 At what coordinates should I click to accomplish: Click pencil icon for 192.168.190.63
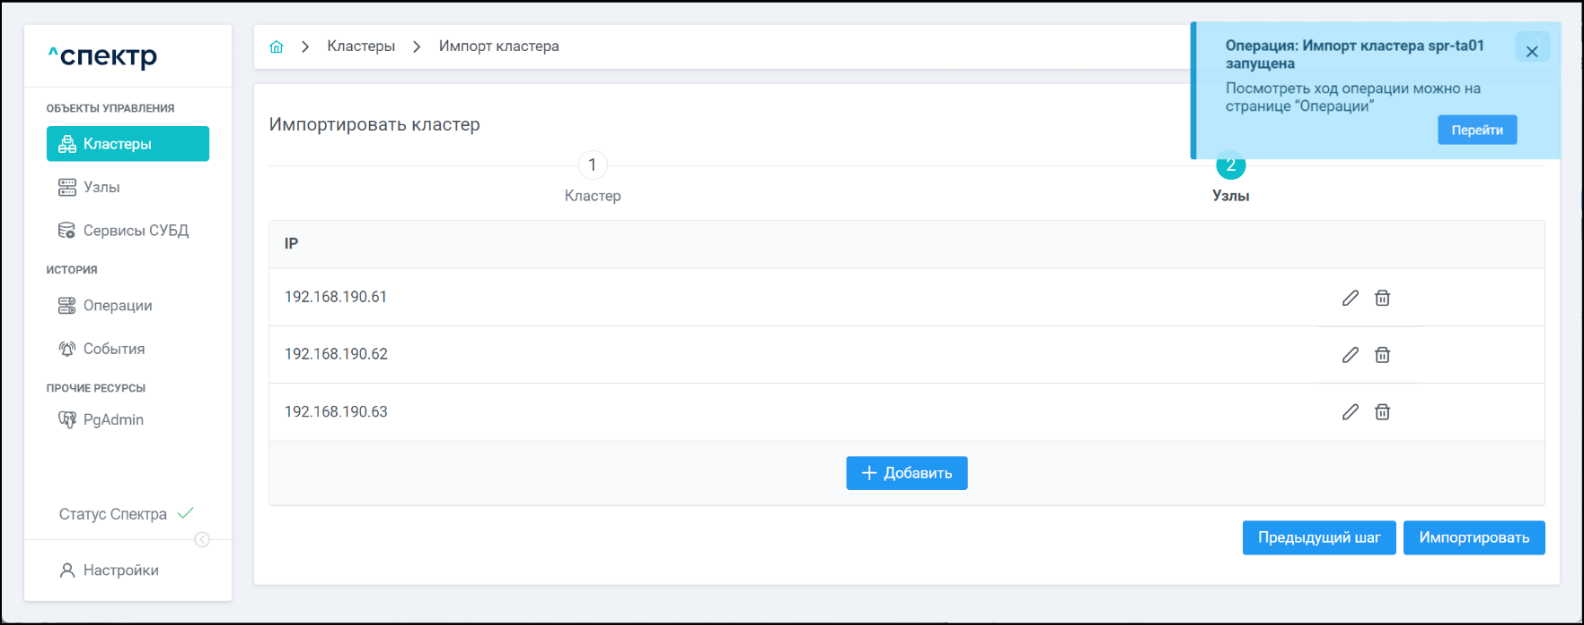(x=1350, y=412)
